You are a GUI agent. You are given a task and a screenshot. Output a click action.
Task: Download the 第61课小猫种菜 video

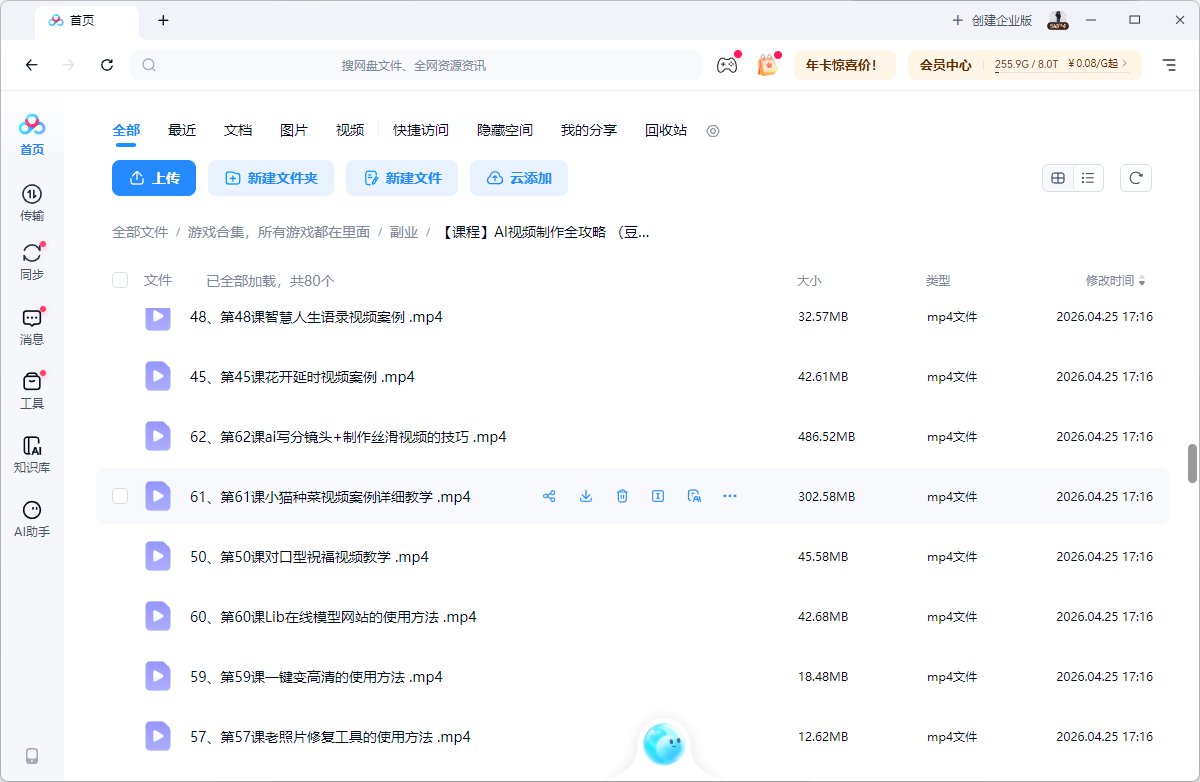click(x=586, y=496)
